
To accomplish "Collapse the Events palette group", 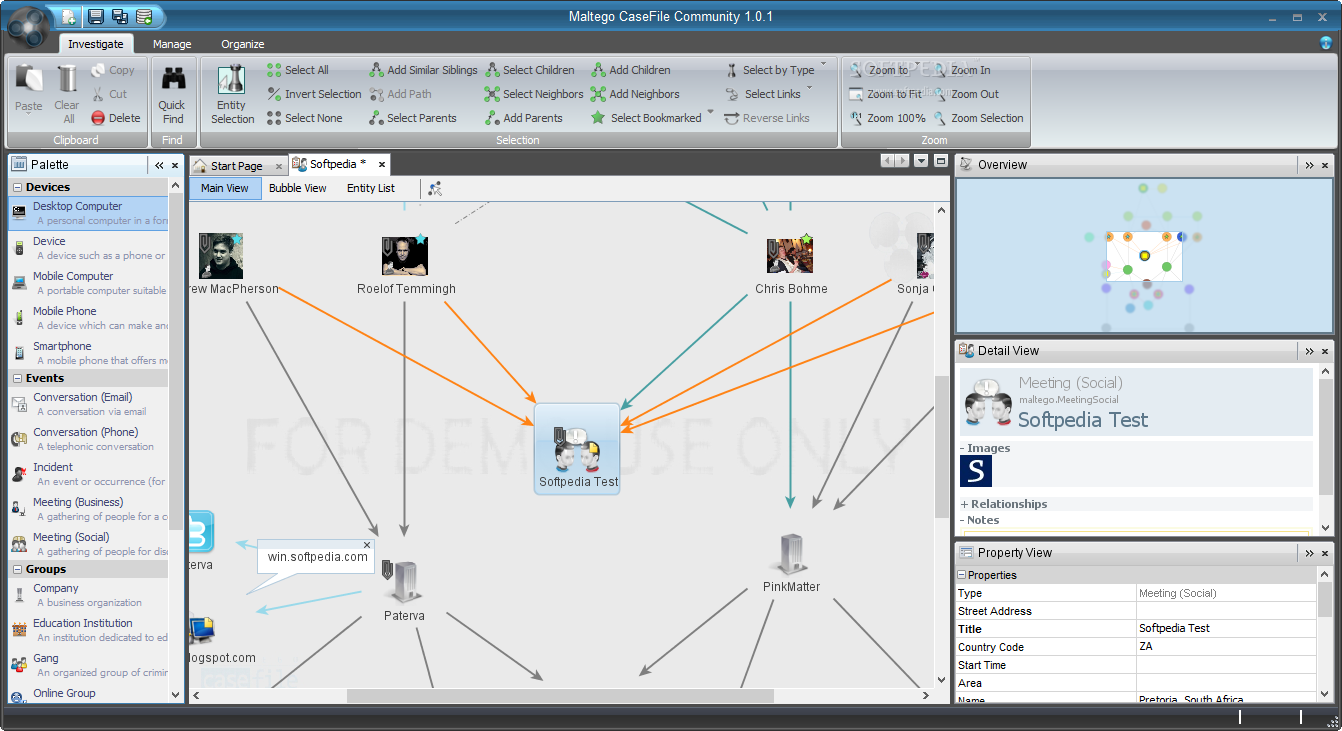I will pos(17,378).
